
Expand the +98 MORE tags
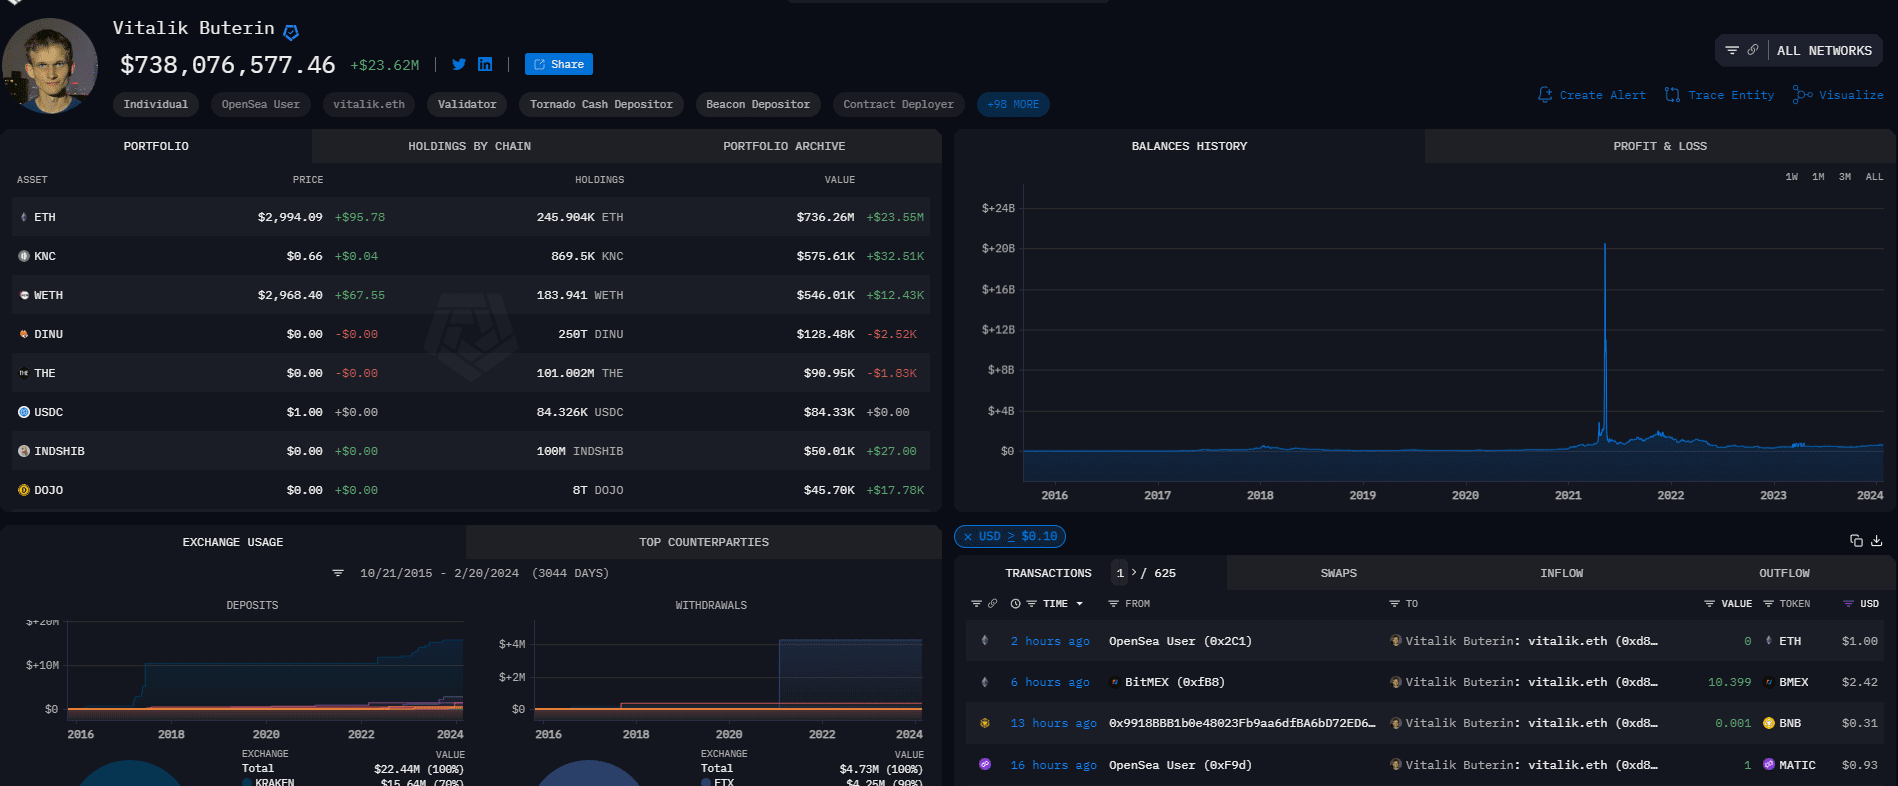click(x=1012, y=104)
